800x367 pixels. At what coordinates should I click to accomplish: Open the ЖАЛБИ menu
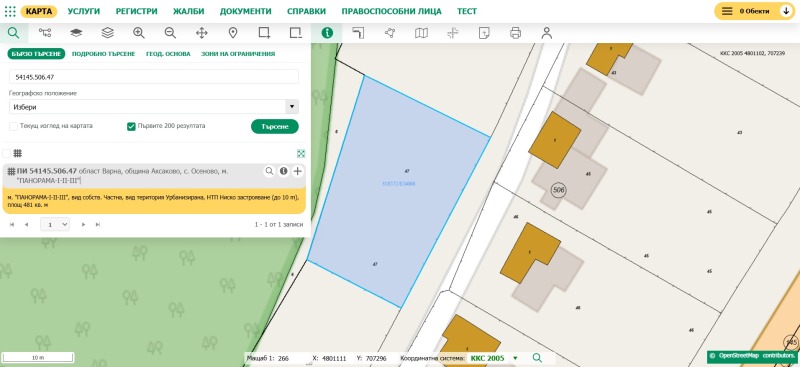pos(188,11)
